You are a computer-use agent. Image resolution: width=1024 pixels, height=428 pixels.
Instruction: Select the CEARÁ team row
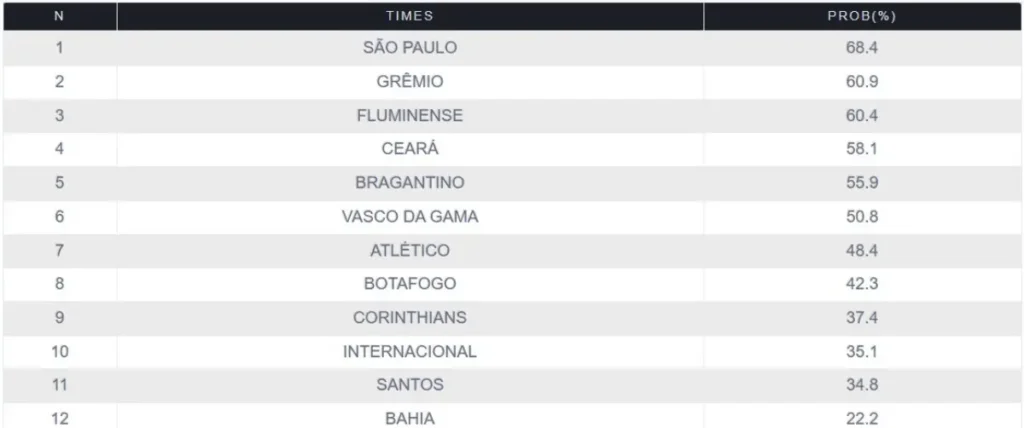(x=409, y=149)
